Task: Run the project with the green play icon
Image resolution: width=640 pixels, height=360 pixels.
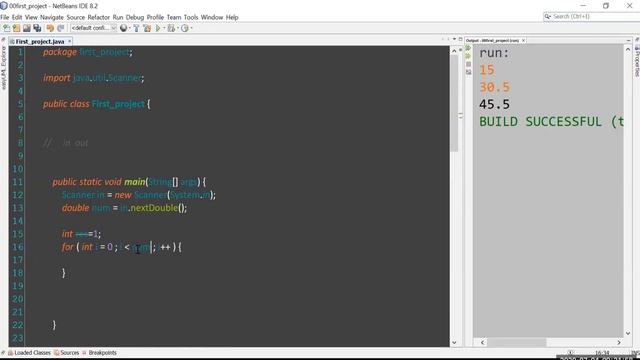Action: 158,28
